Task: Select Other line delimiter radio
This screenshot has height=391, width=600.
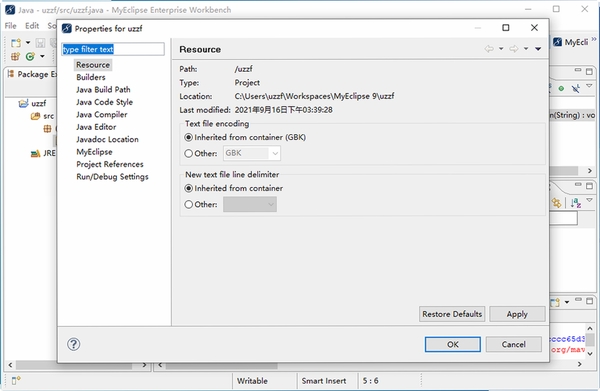Action: click(201, 204)
